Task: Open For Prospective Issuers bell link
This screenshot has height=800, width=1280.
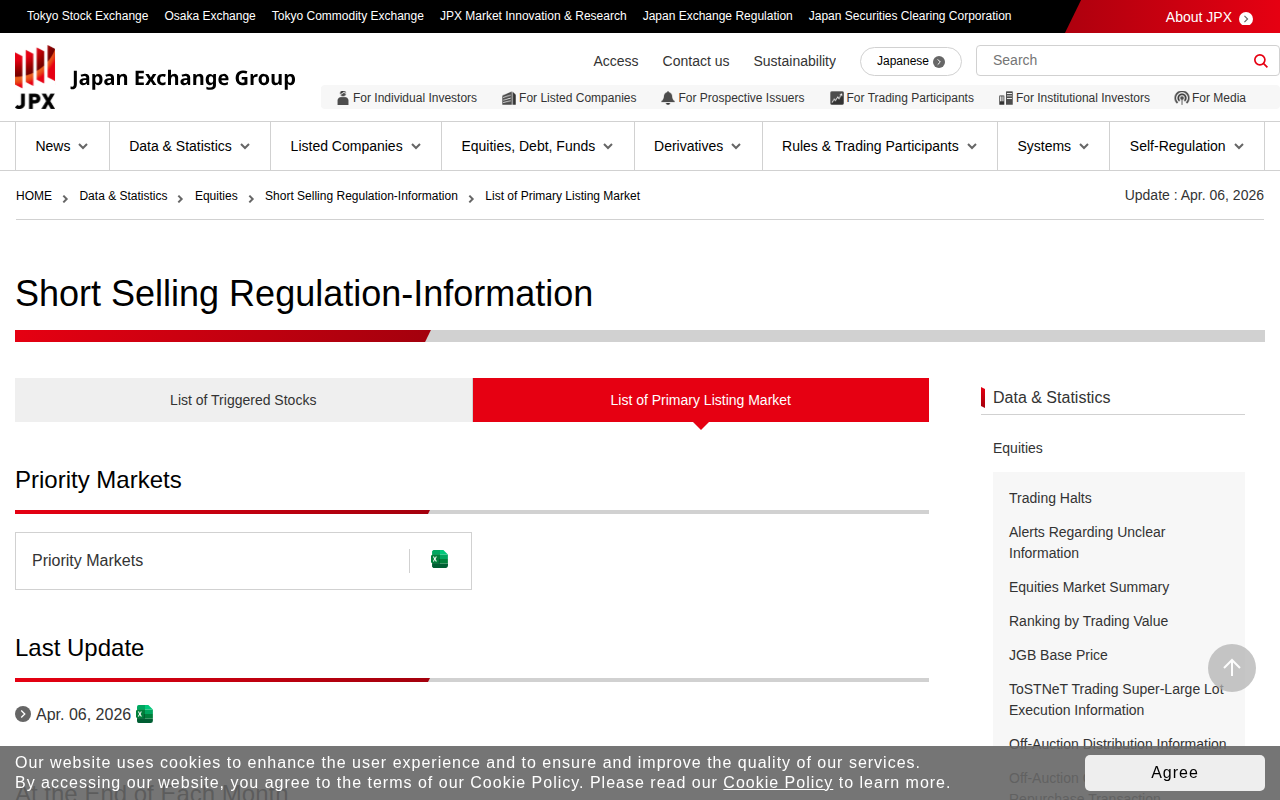Action: click(x=732, y=98)
